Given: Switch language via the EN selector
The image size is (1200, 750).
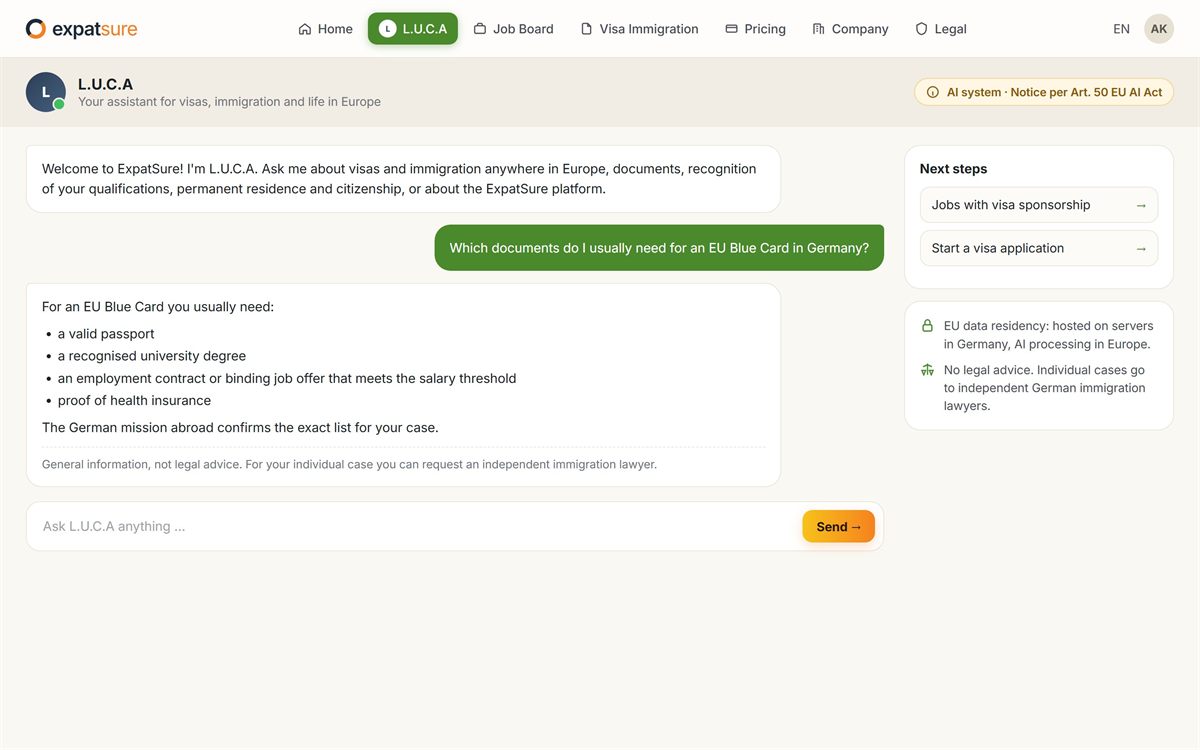Looking at the screenshot, I should 1122,29.
